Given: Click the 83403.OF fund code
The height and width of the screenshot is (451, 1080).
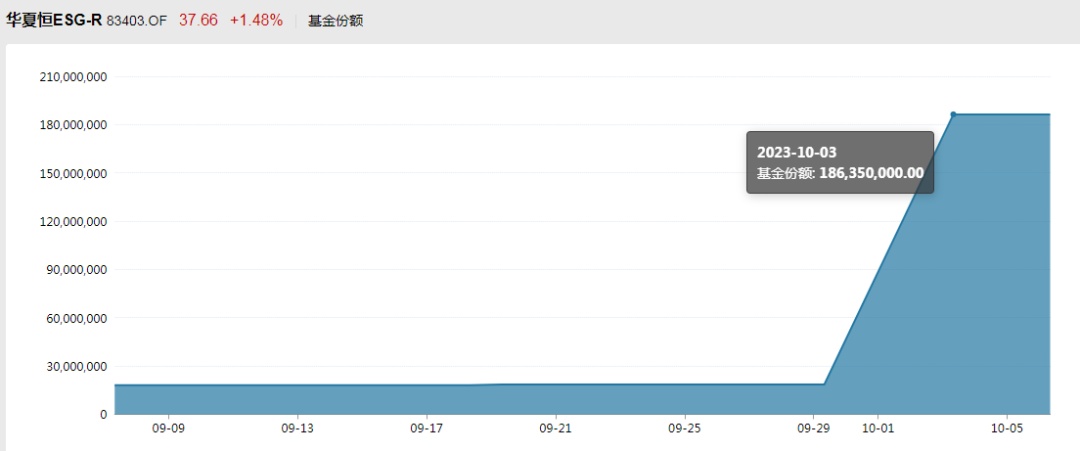Looking at the screenshot, I should coord(138,21).
